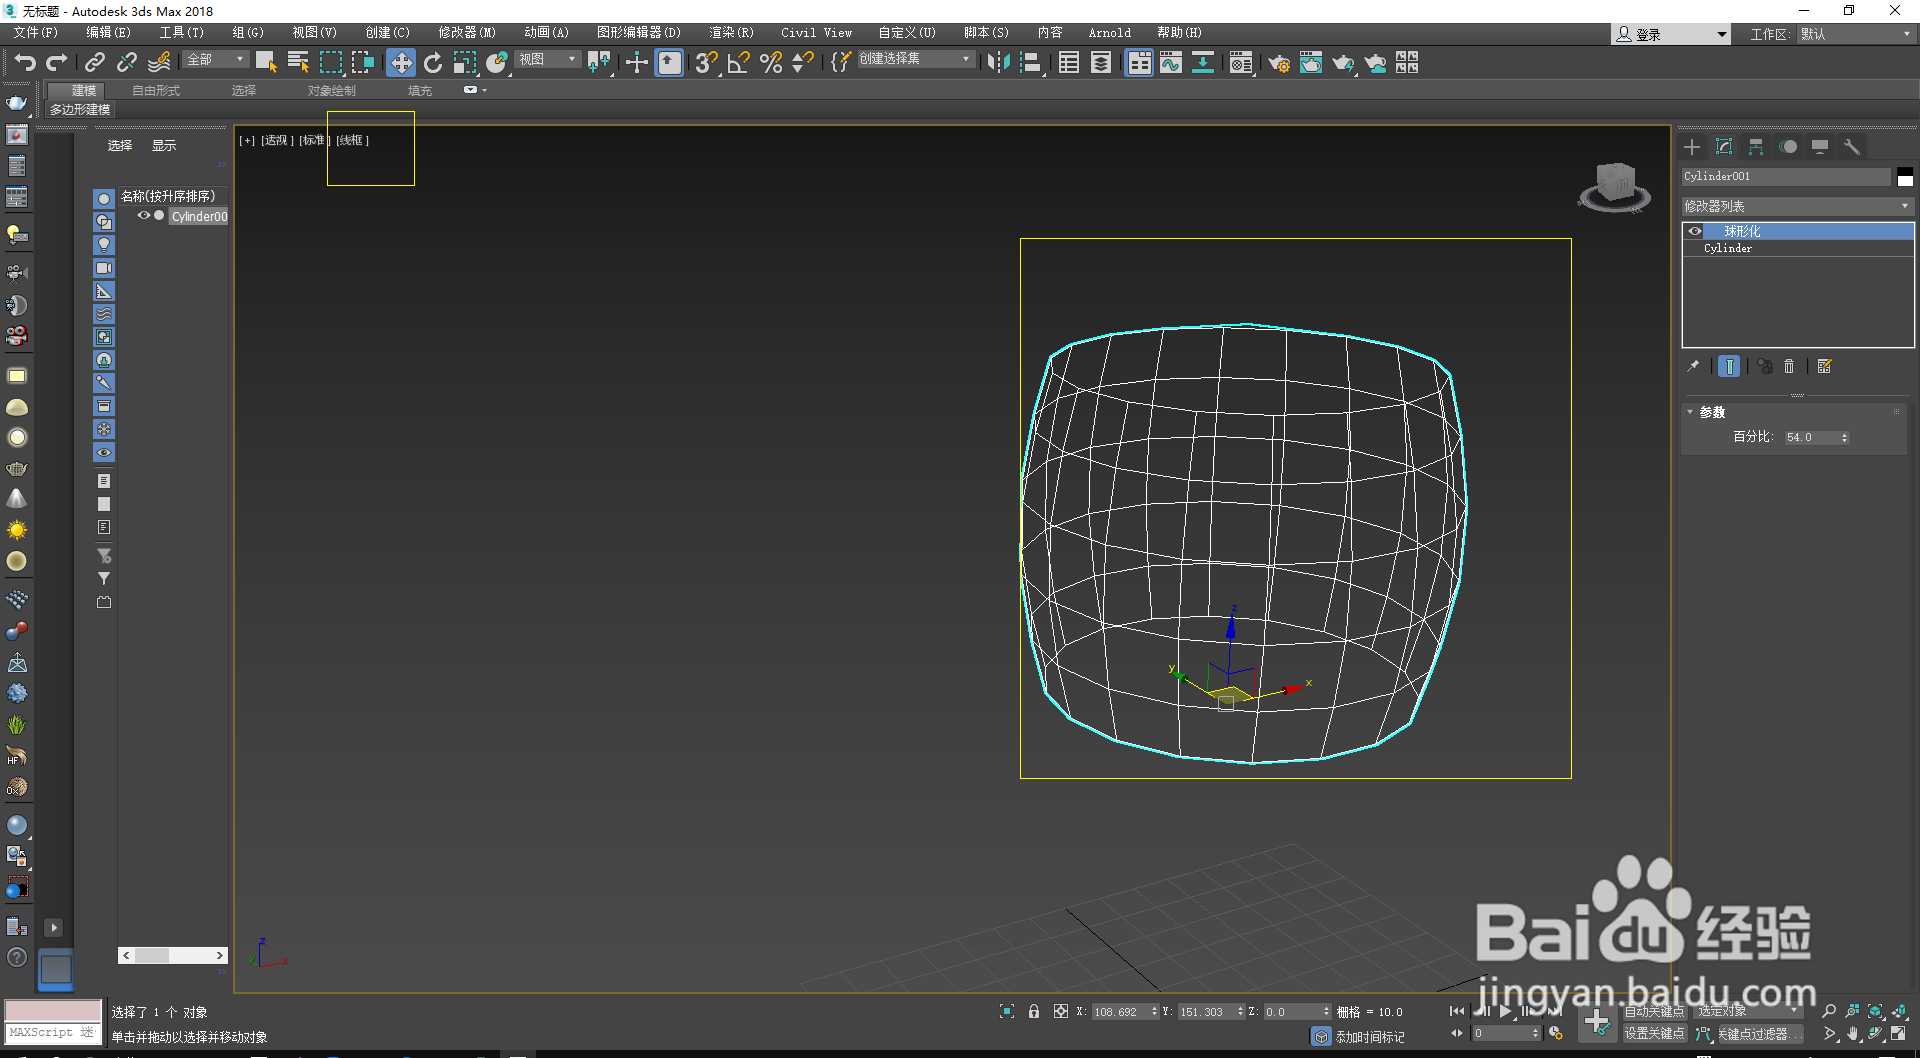Click the Select and Link chain icon

[x=94, y=63]
